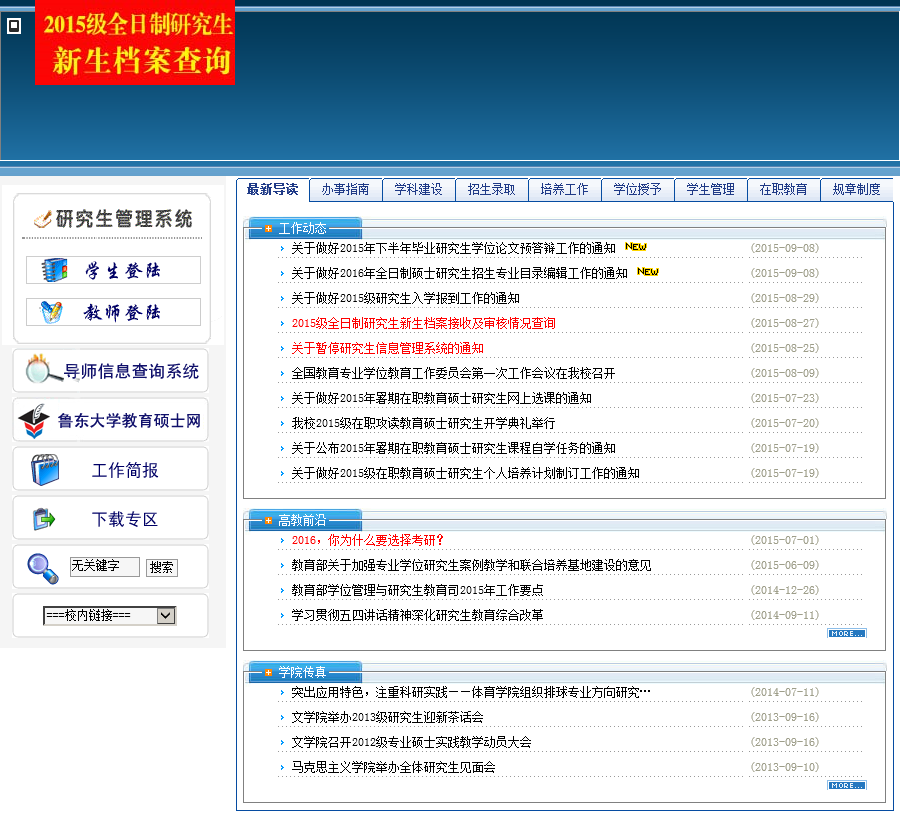The width and height of the screenshot is (900, 818).
Task: Open 文学院举办2013级研究生迎新茶话会
Action: click(x=387, y=717)
